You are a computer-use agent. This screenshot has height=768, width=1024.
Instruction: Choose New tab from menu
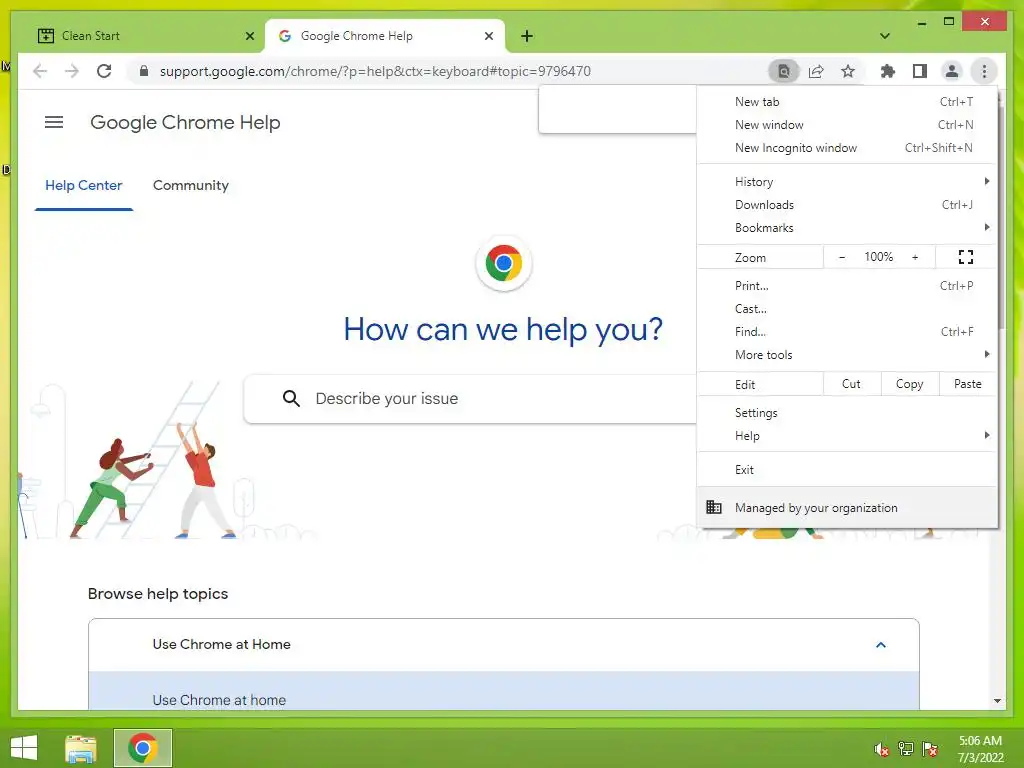click(847, 102)
